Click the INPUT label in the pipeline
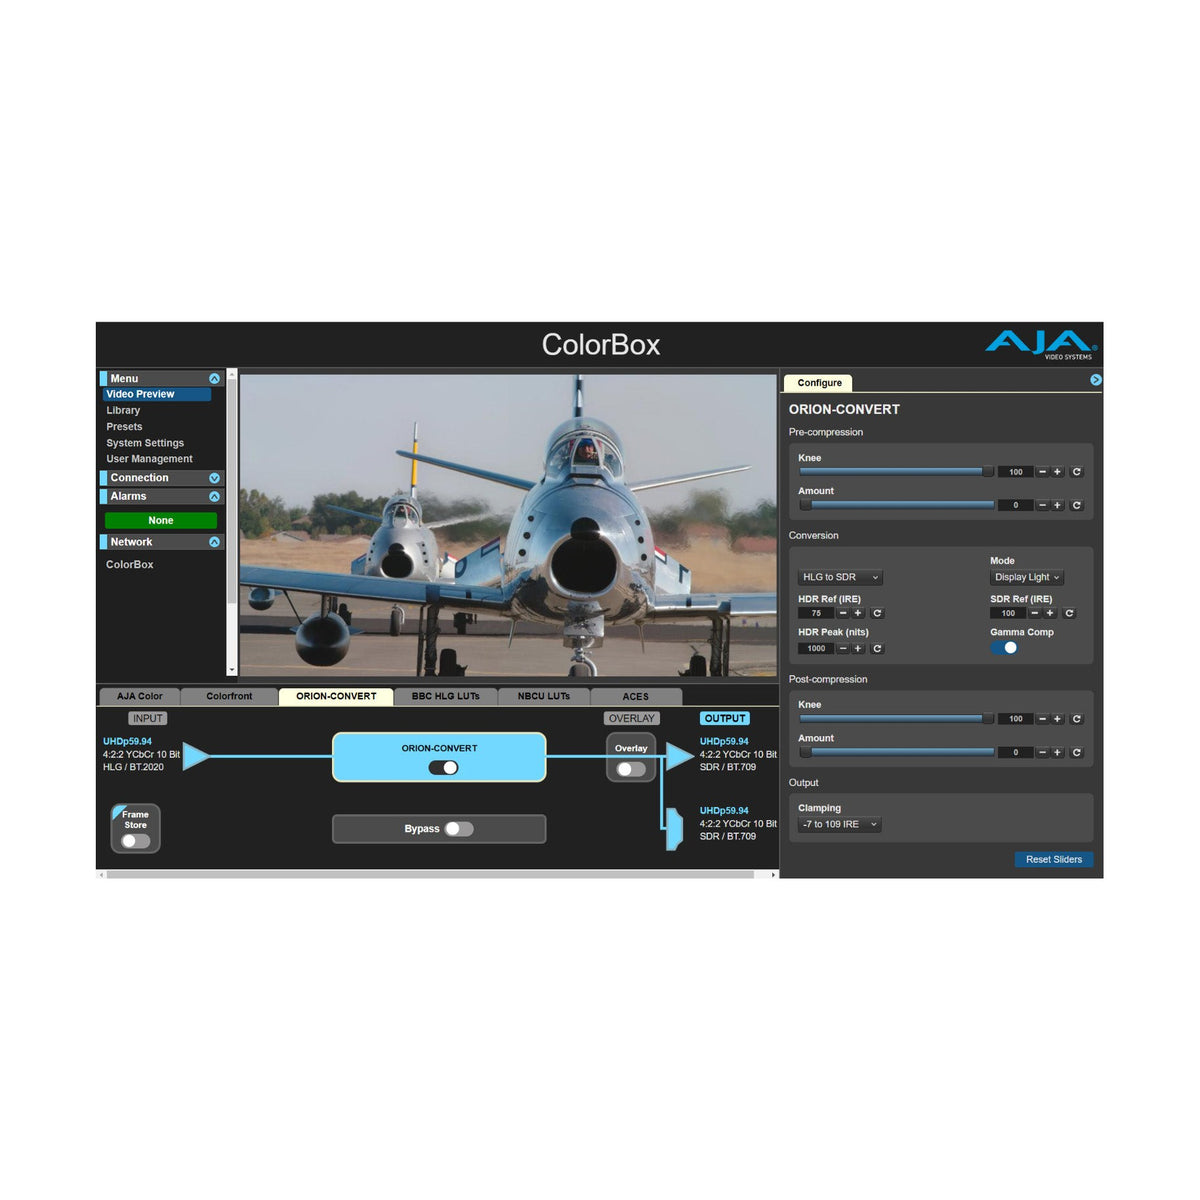 coord(148,719)
